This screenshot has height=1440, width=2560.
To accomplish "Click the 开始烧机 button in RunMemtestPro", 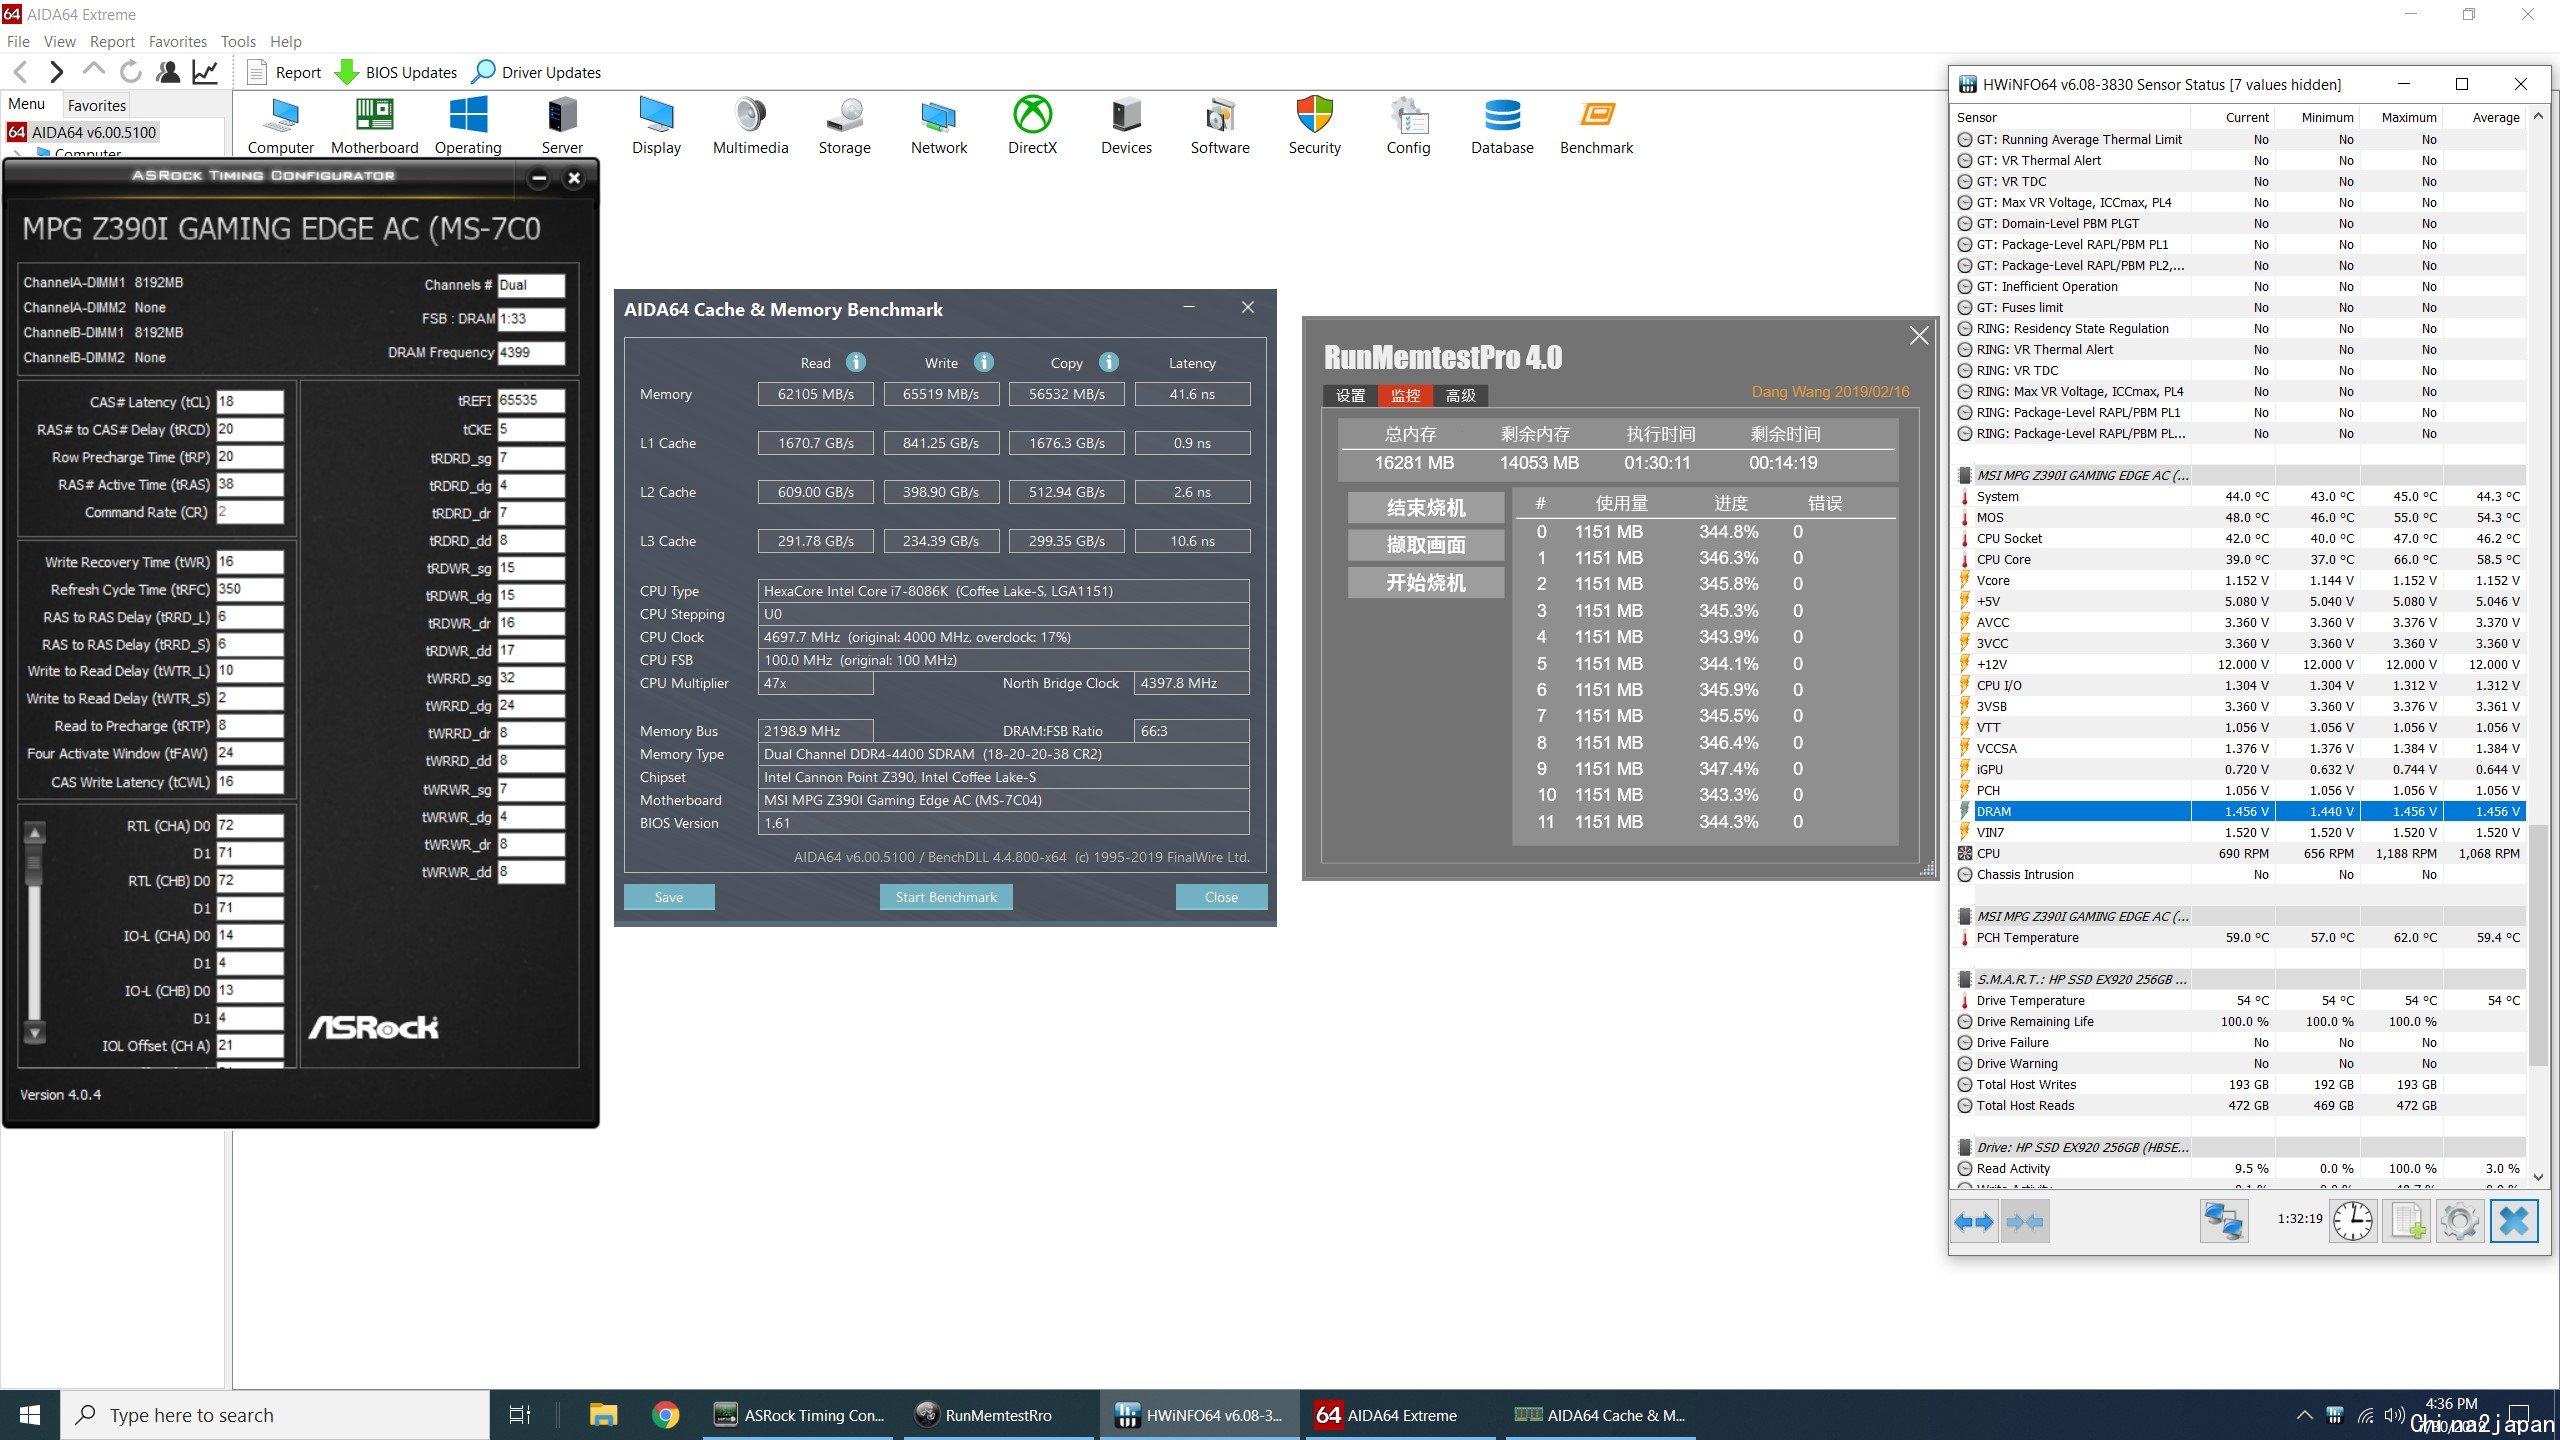I will pyautogui.click(x=1425, y=583).
